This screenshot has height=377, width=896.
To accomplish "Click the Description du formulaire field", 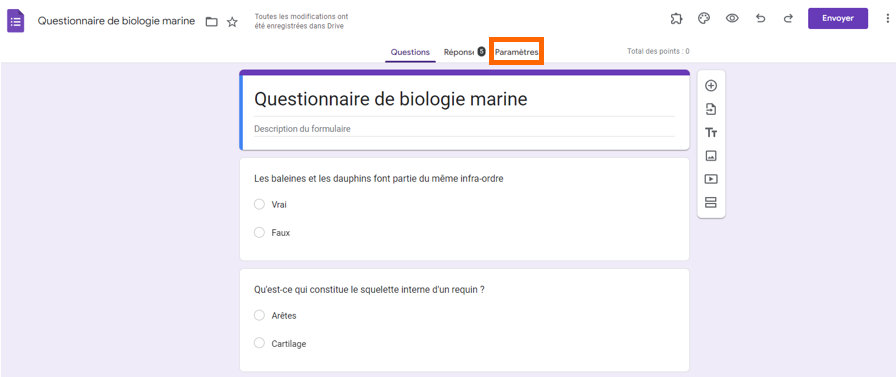I will 464,129.
